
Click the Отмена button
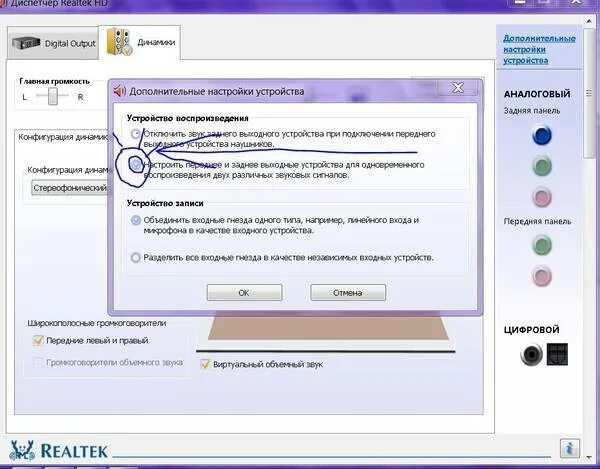pos(348,293)
